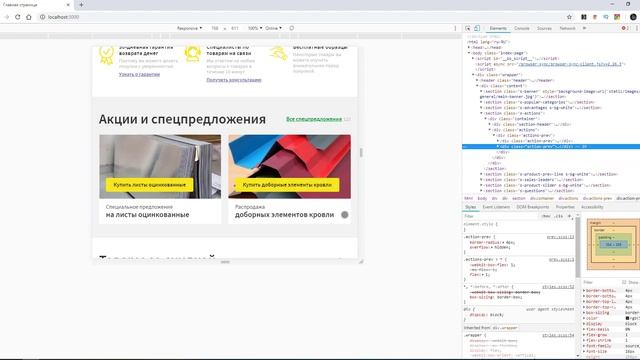The width and height of the screenshot is (640, 360).
Task: Open the browser profile avatar
Action: (x=633, y=17)
